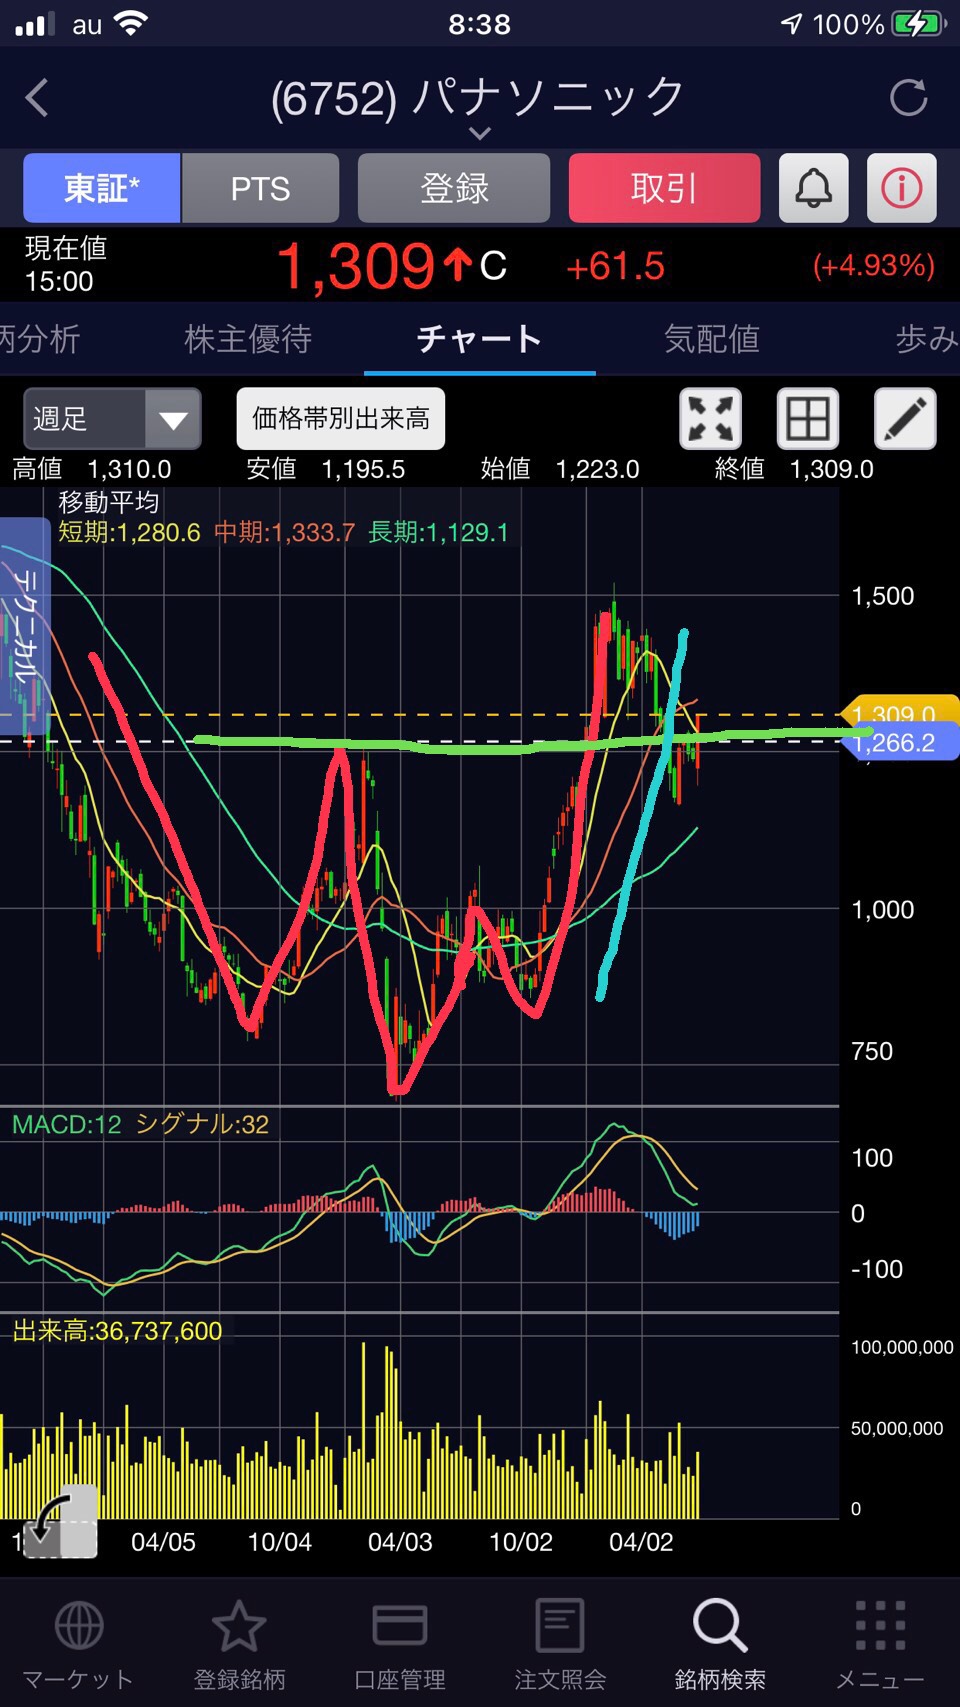This screenshot has width=960, height=1707.
Task: Tap the (+4.93%) percent change
Action: click(x=874, y=266)
